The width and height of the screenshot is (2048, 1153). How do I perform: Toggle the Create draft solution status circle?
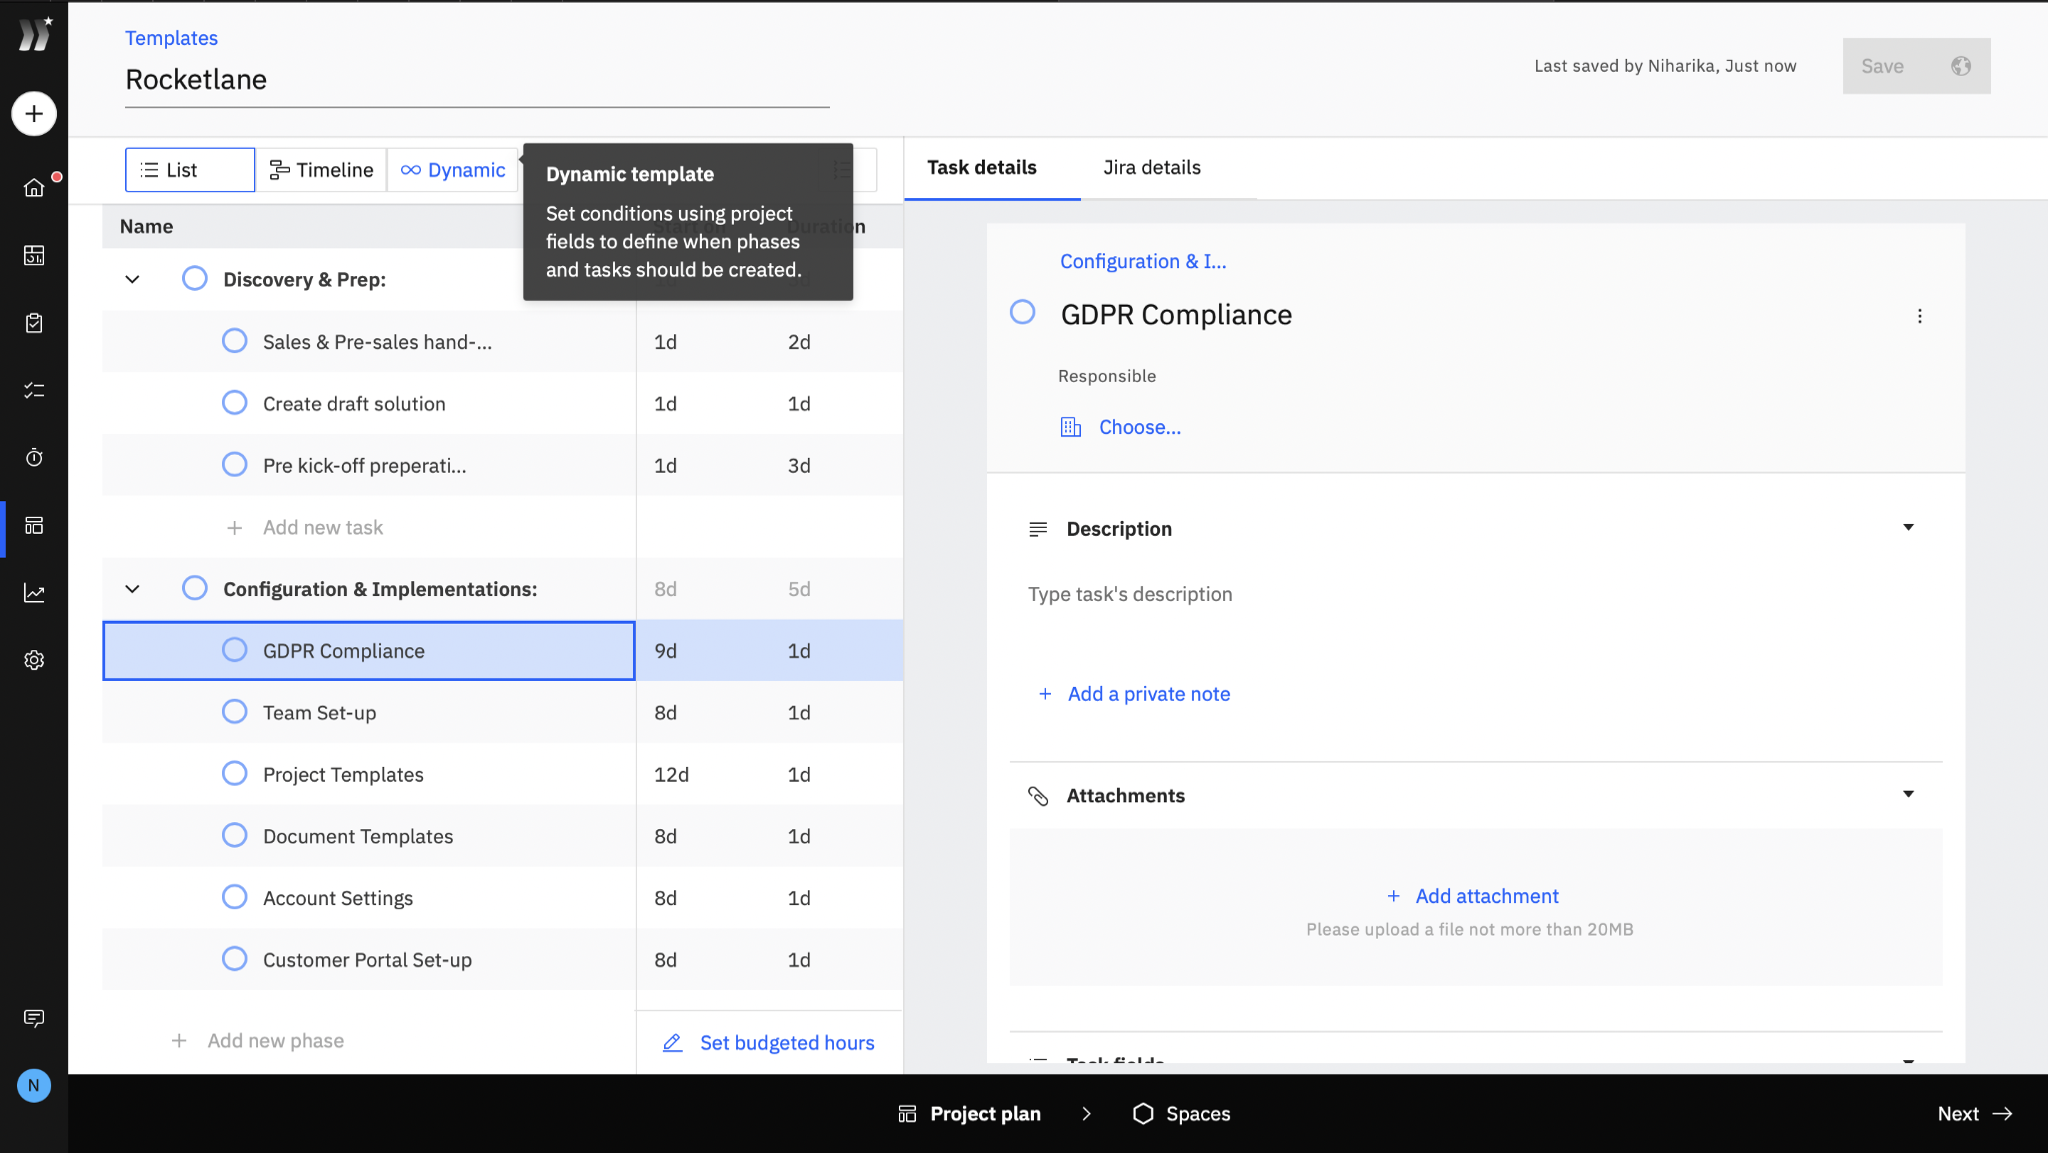[234, 403]
